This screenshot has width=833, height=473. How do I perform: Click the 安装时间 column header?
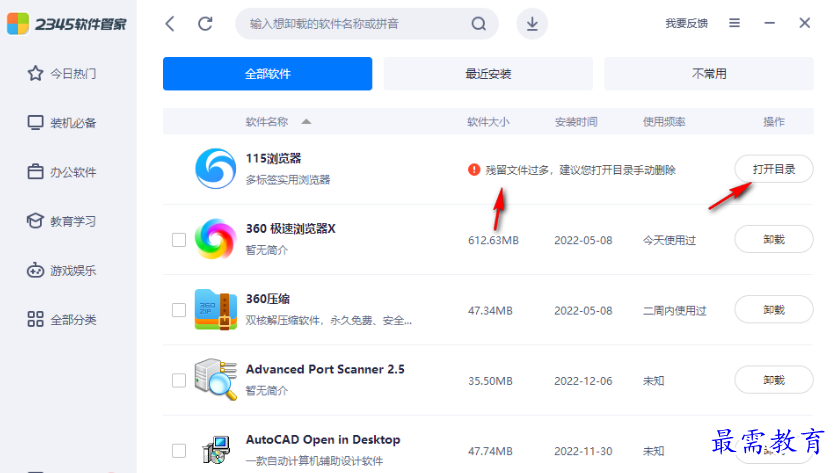pos(576,122)
